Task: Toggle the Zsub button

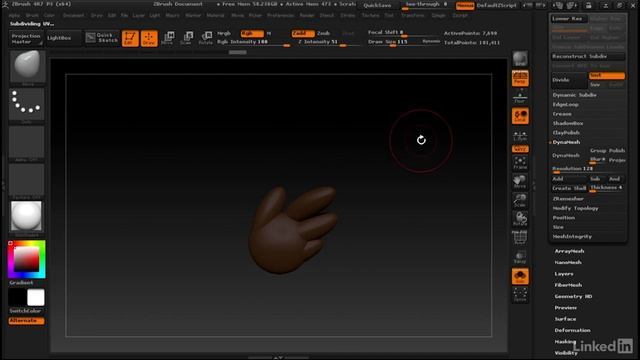Action: [324, 33]
